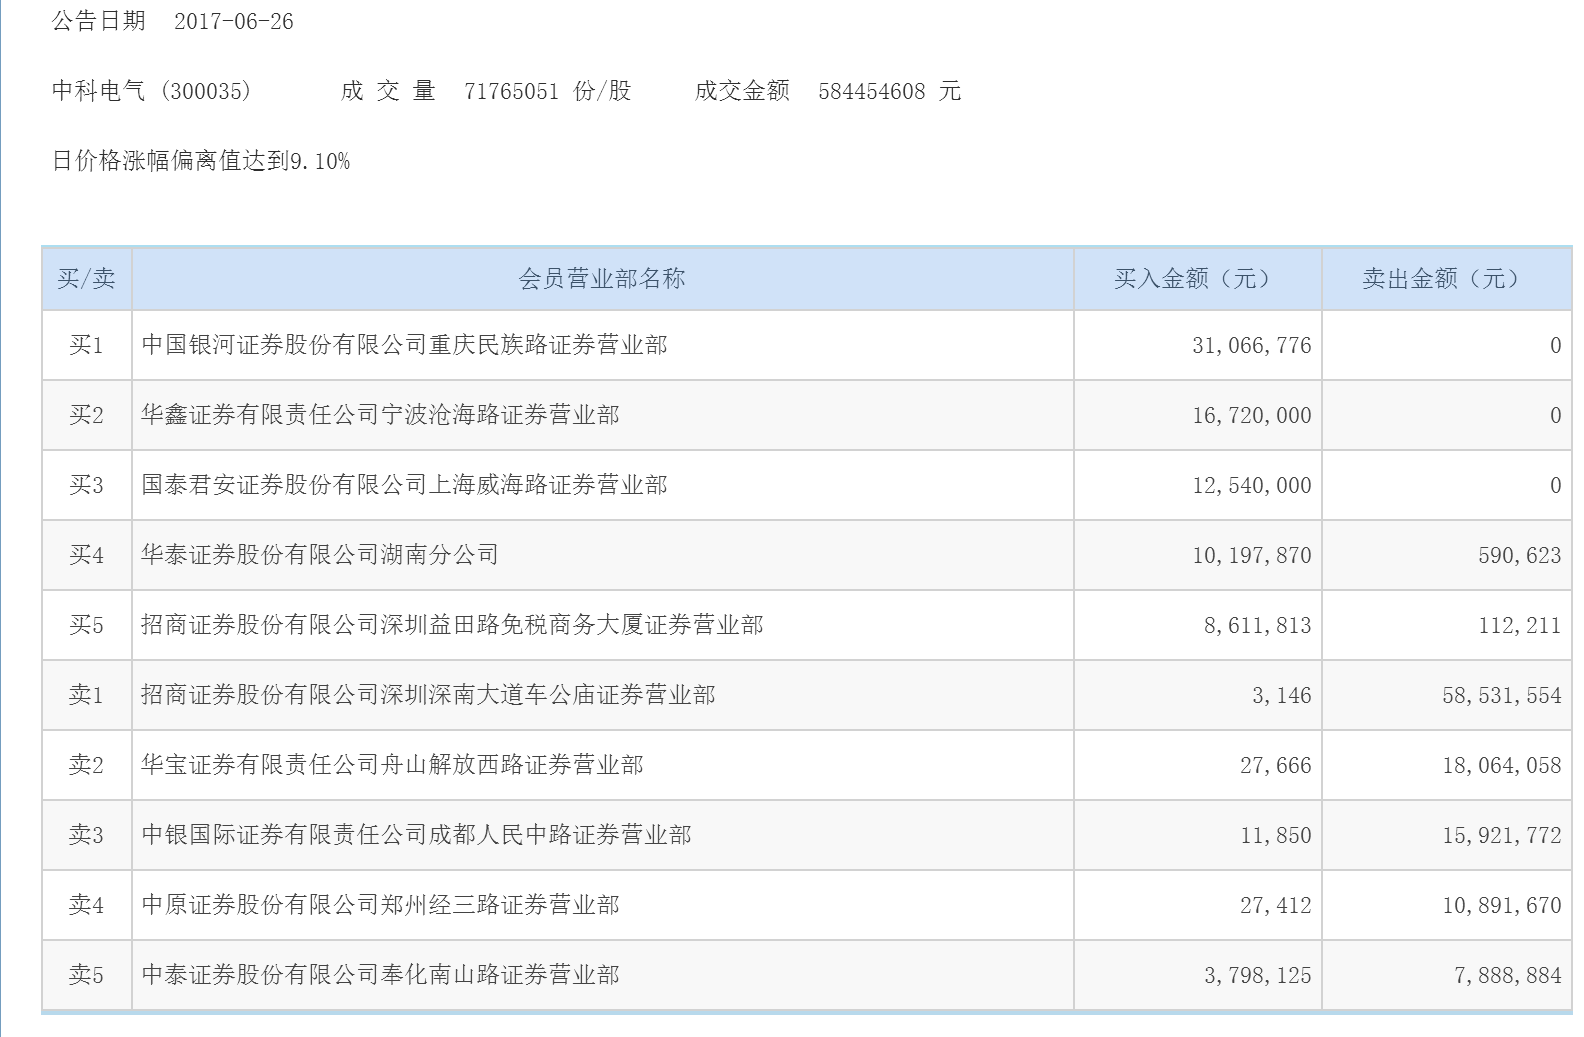Select the 卖5 row label
The height and width of the screenshot is (1037, 1584).
[x=86, y=975]
